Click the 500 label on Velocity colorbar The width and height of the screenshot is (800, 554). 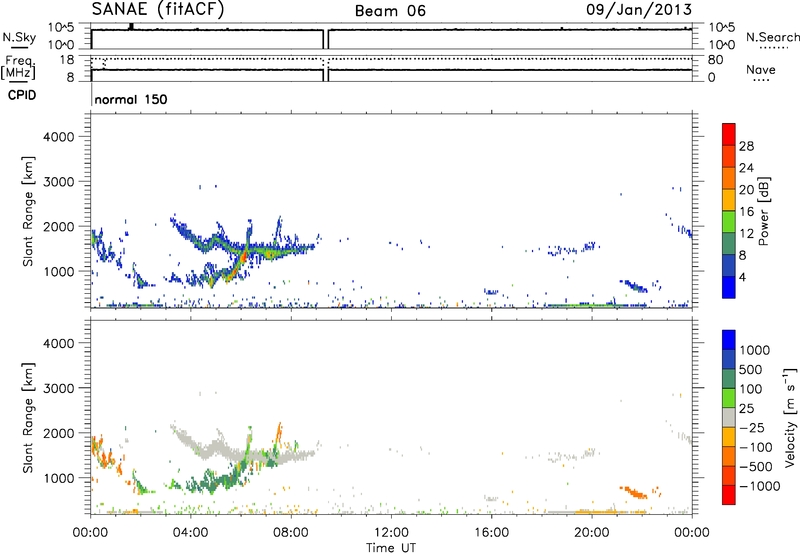(751, 370)
